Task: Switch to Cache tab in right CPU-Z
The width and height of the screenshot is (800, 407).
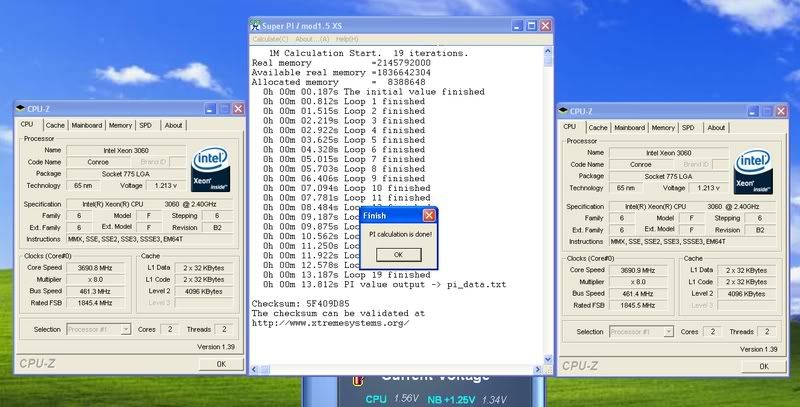Action: point(598,128)
